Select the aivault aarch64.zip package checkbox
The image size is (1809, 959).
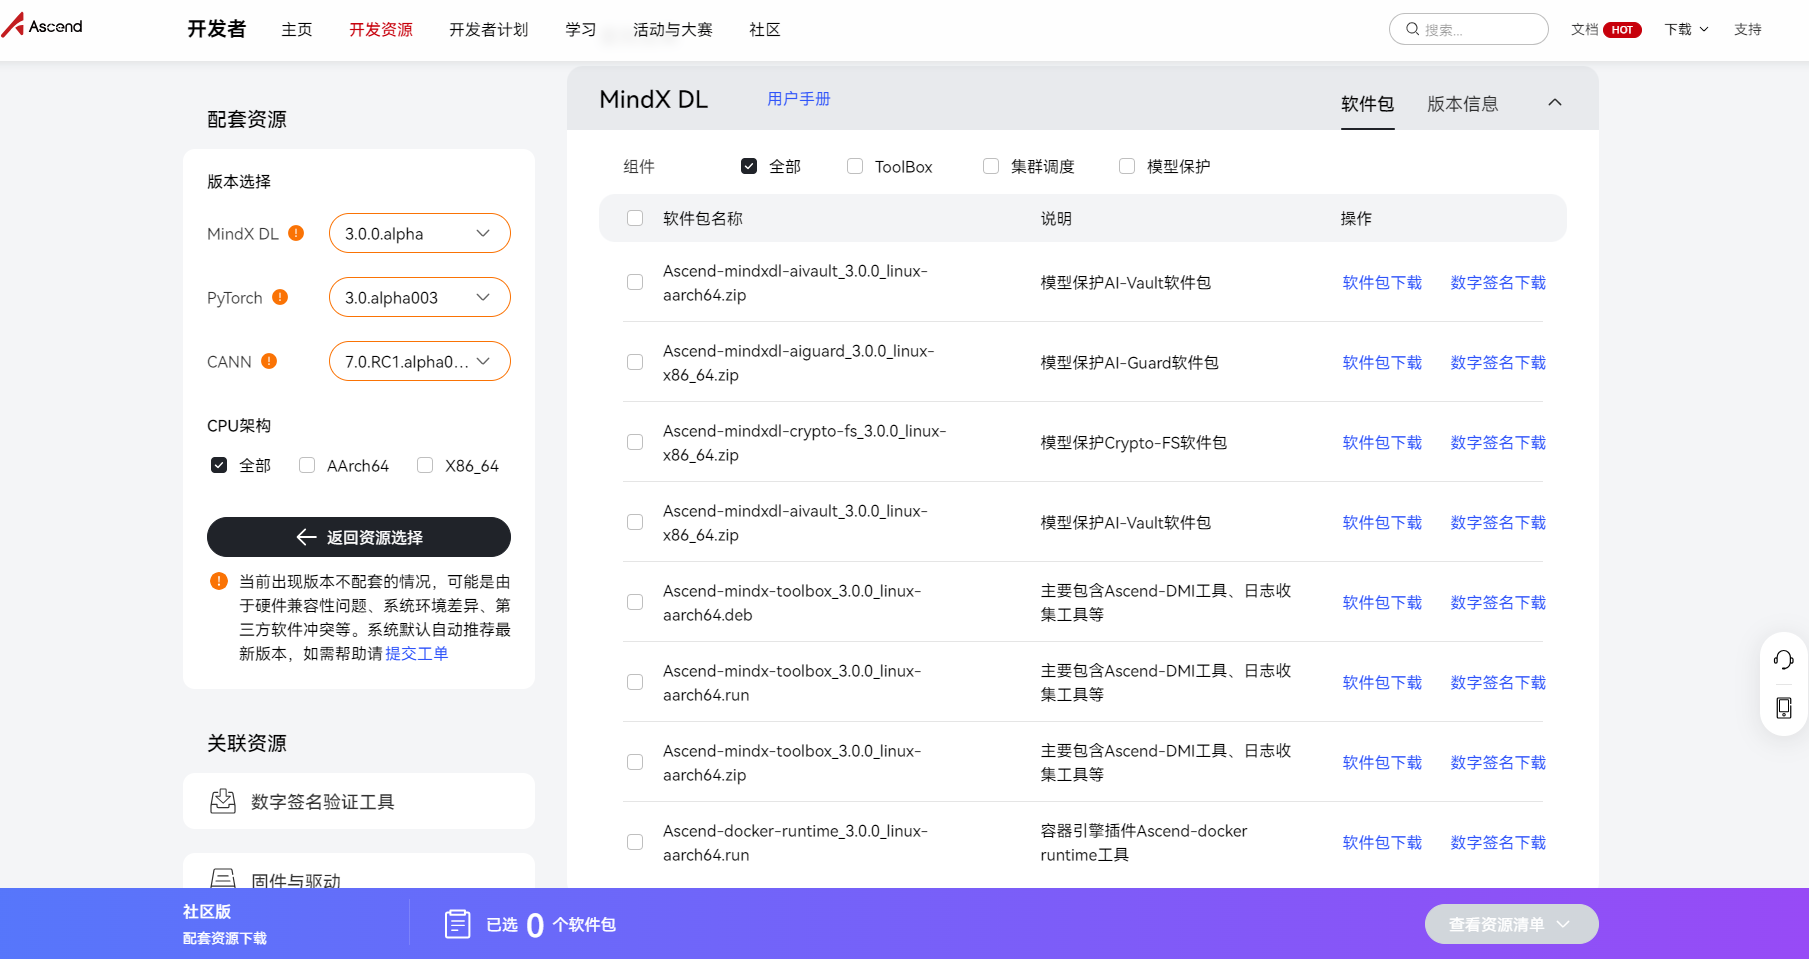point(635,282)
